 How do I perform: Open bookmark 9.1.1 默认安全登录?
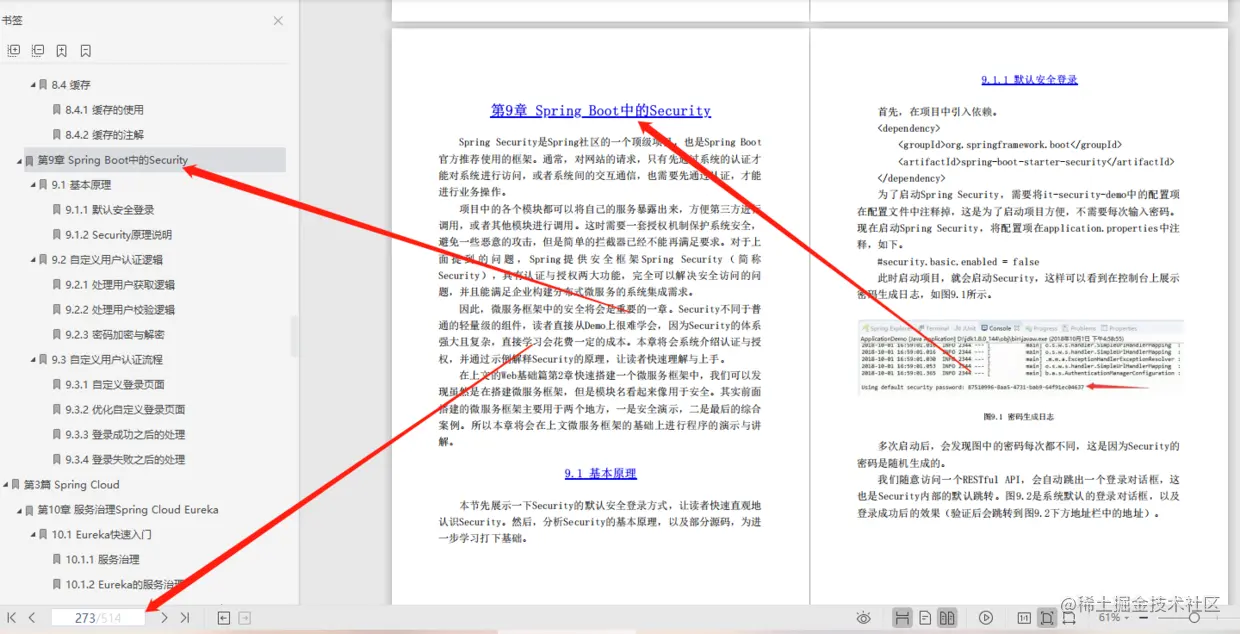[109, 210]
